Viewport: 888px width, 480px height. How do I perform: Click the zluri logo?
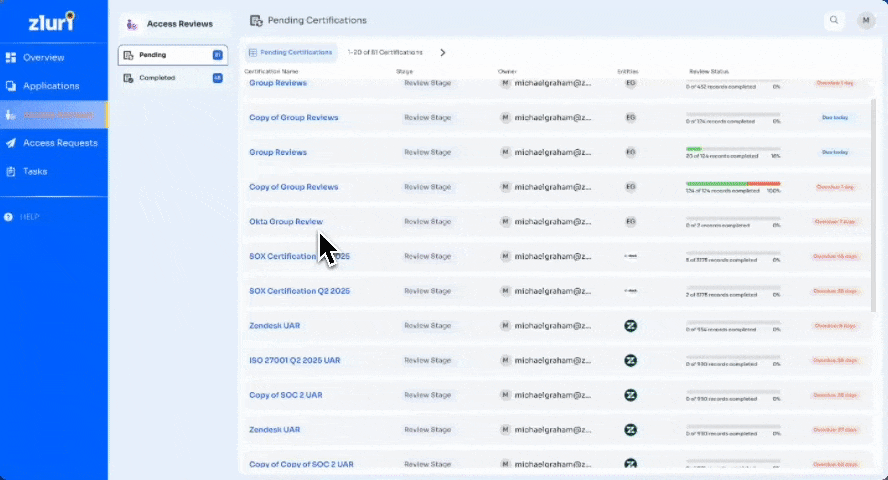click(52, 21)
